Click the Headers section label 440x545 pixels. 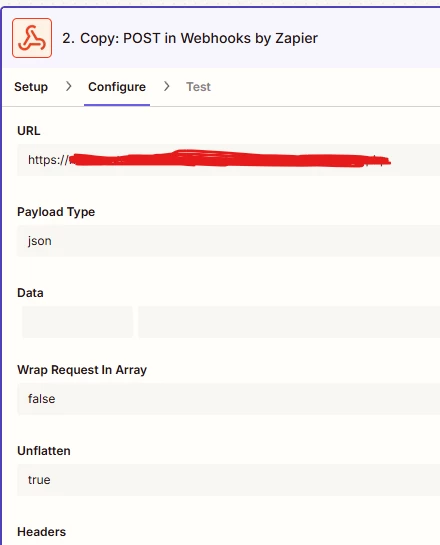coord(41,532)
